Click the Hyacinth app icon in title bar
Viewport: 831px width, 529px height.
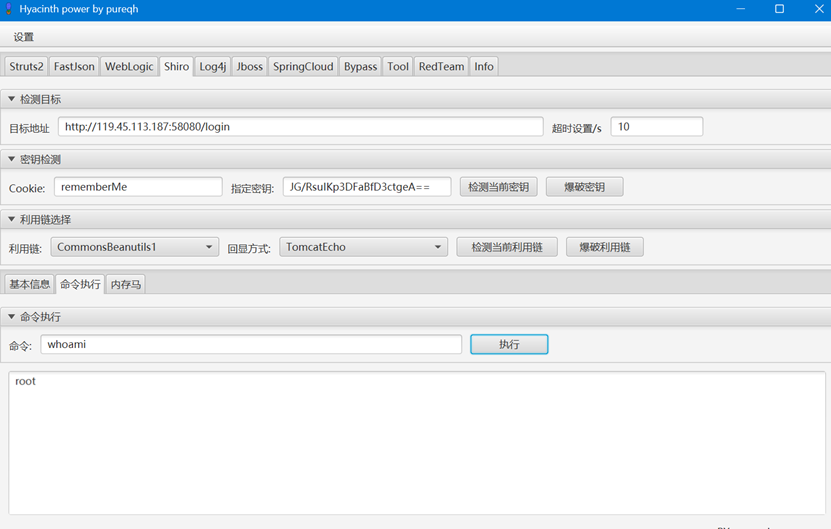[8, 8]
